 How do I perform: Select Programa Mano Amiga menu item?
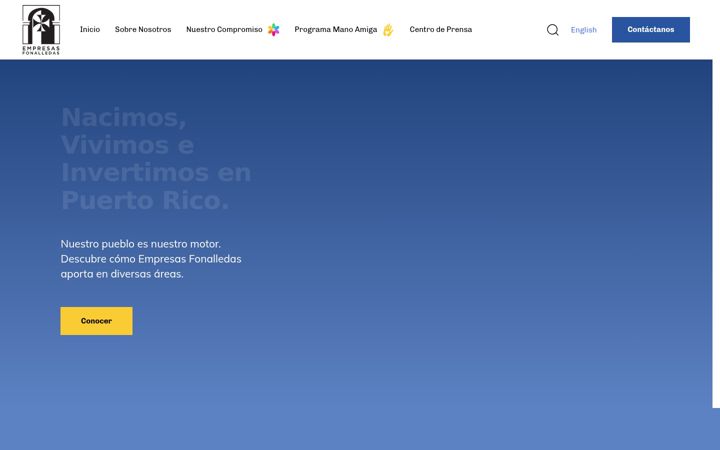pos(336,29)
